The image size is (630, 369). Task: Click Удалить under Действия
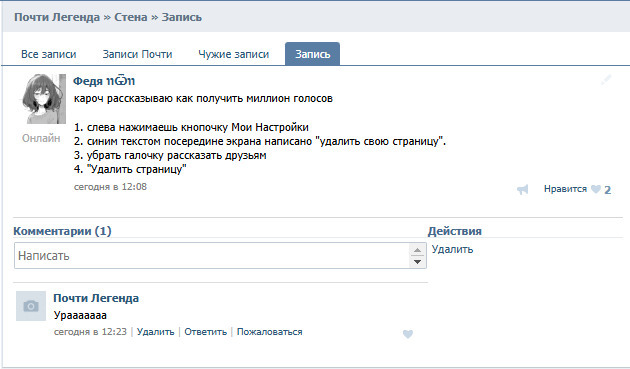click(452, 249)
